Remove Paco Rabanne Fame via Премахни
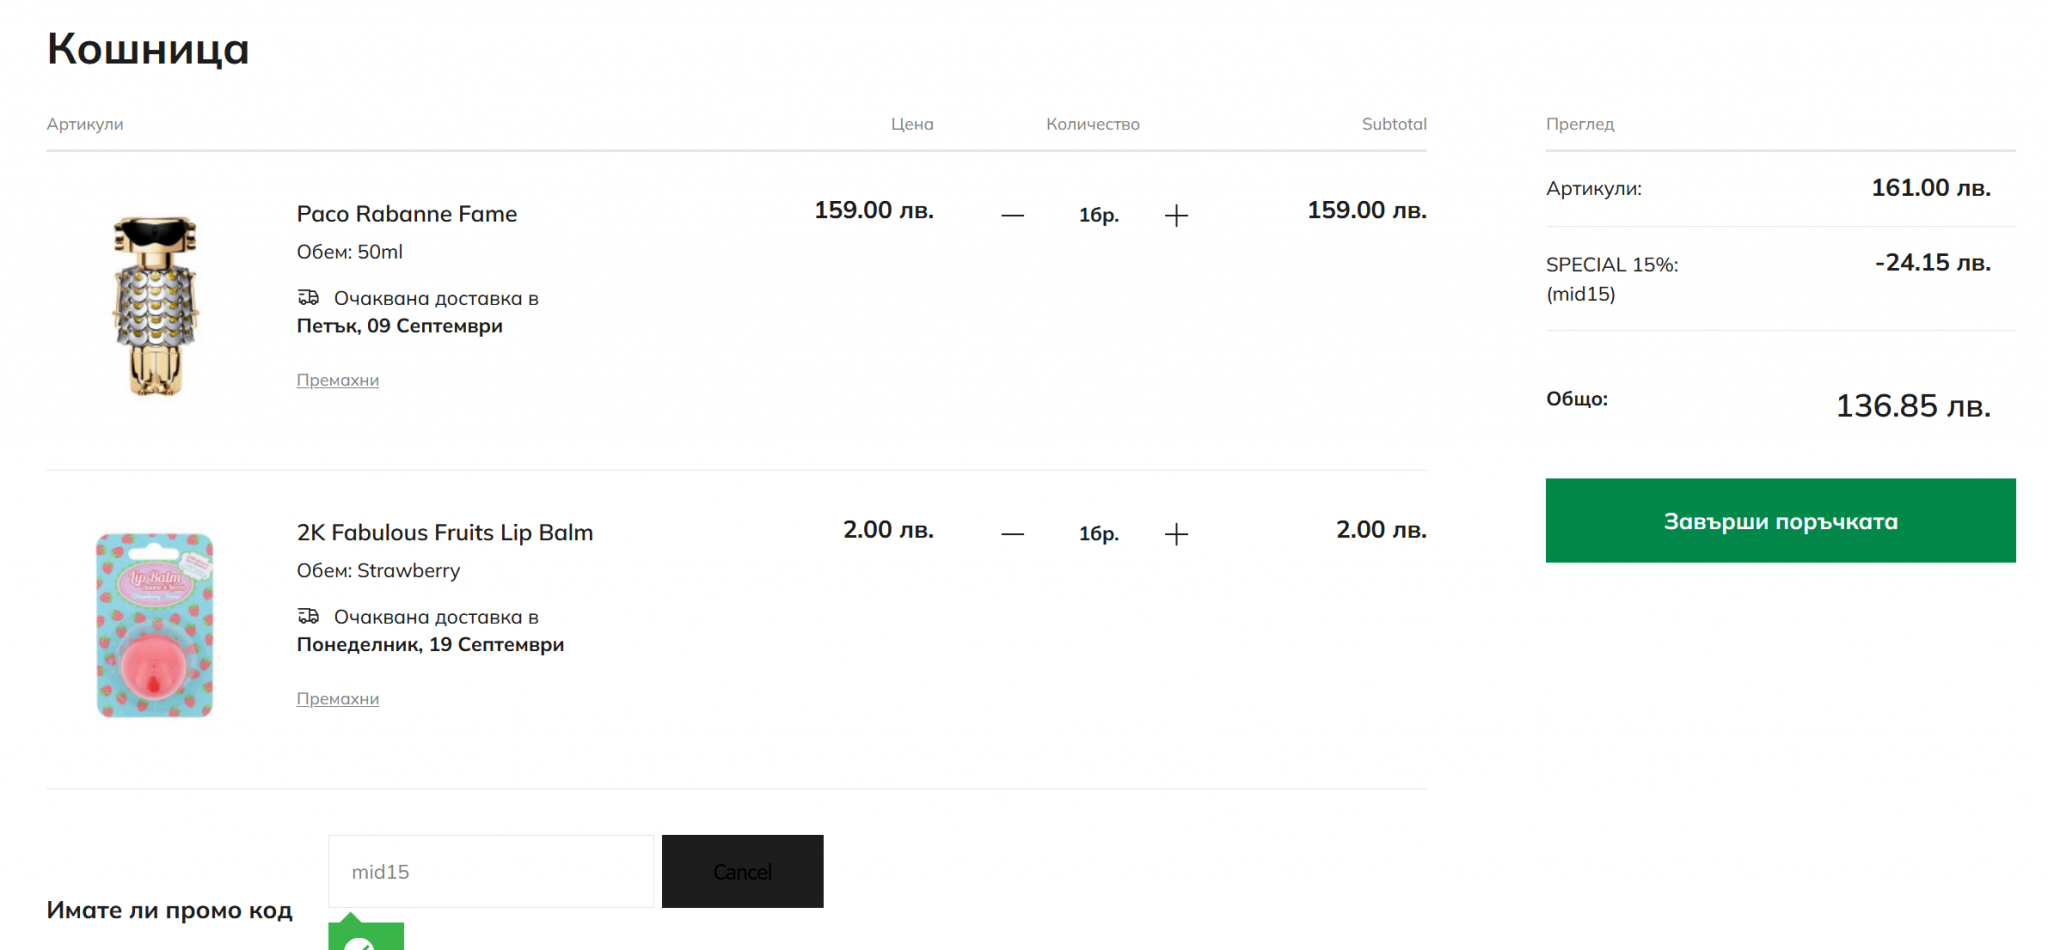The image size is (2048, 950). point(337,380)
